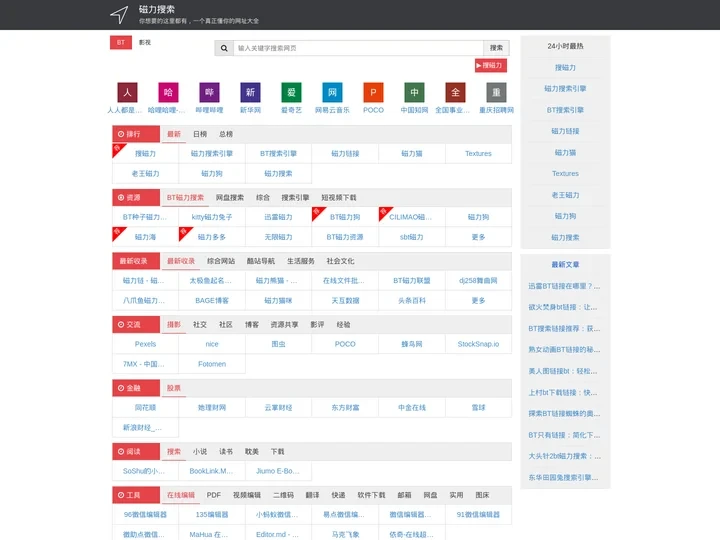The image size is (720, 540).
Task: Select the BT search category
Action: 121,42
